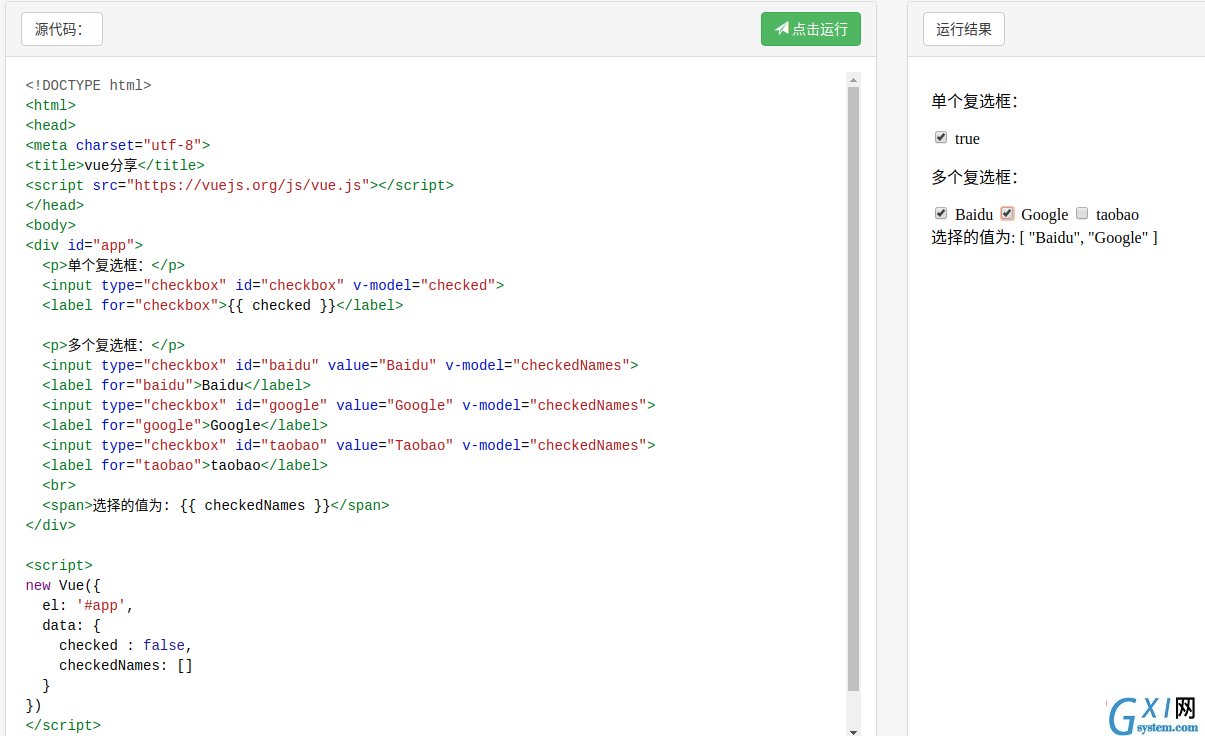Click the opening <head> tag line

(51, 125)
